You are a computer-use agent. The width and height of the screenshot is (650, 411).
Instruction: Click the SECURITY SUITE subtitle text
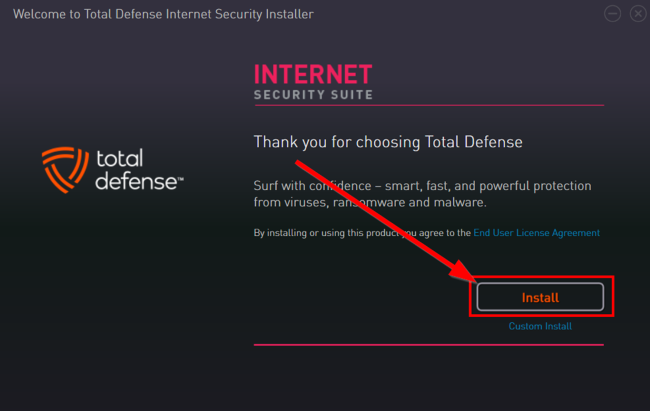(x=313, y=95)
